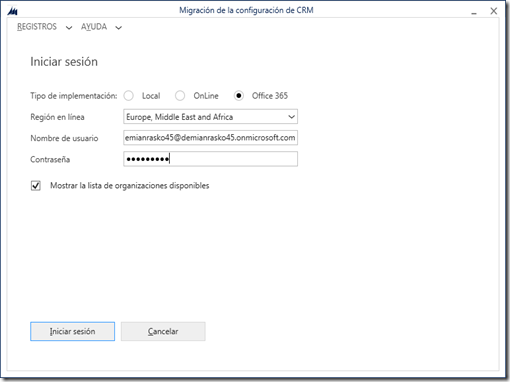Open the Región en línea dropdown

click(210, 117)
